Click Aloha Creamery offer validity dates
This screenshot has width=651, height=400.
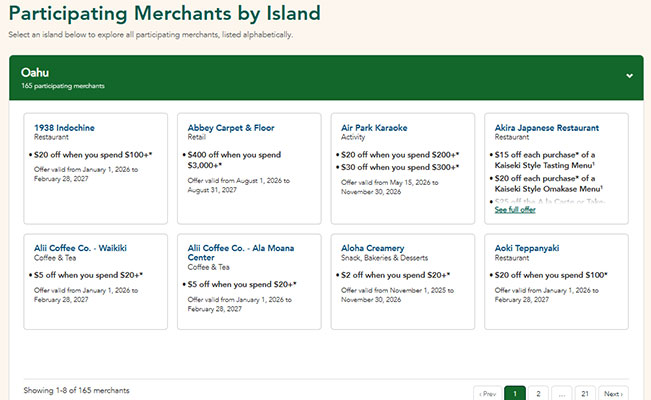coord(397,295)
